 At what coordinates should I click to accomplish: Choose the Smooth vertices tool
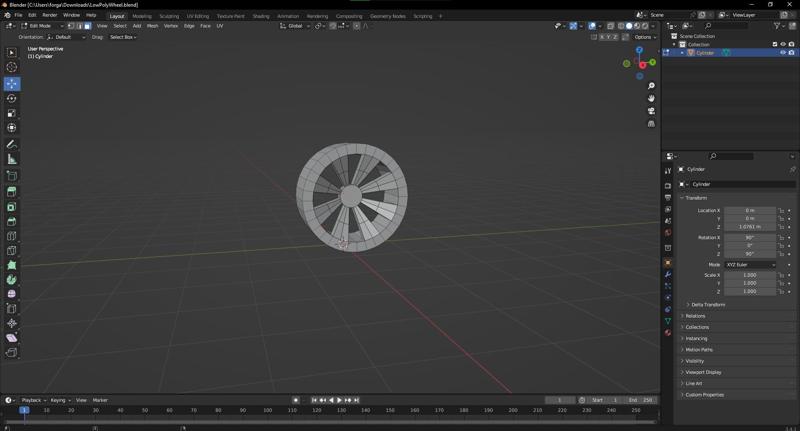point(11,294)
